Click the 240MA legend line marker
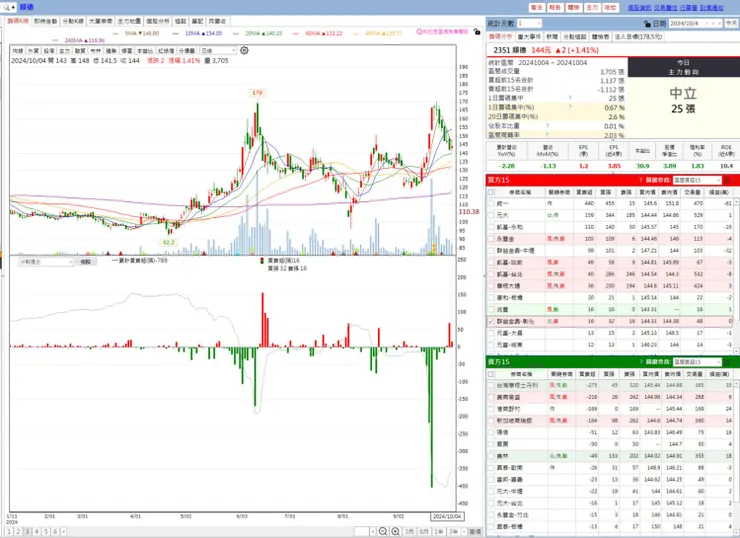The height and width of the screenshot is (538, 740). click(x=56, y=41)
